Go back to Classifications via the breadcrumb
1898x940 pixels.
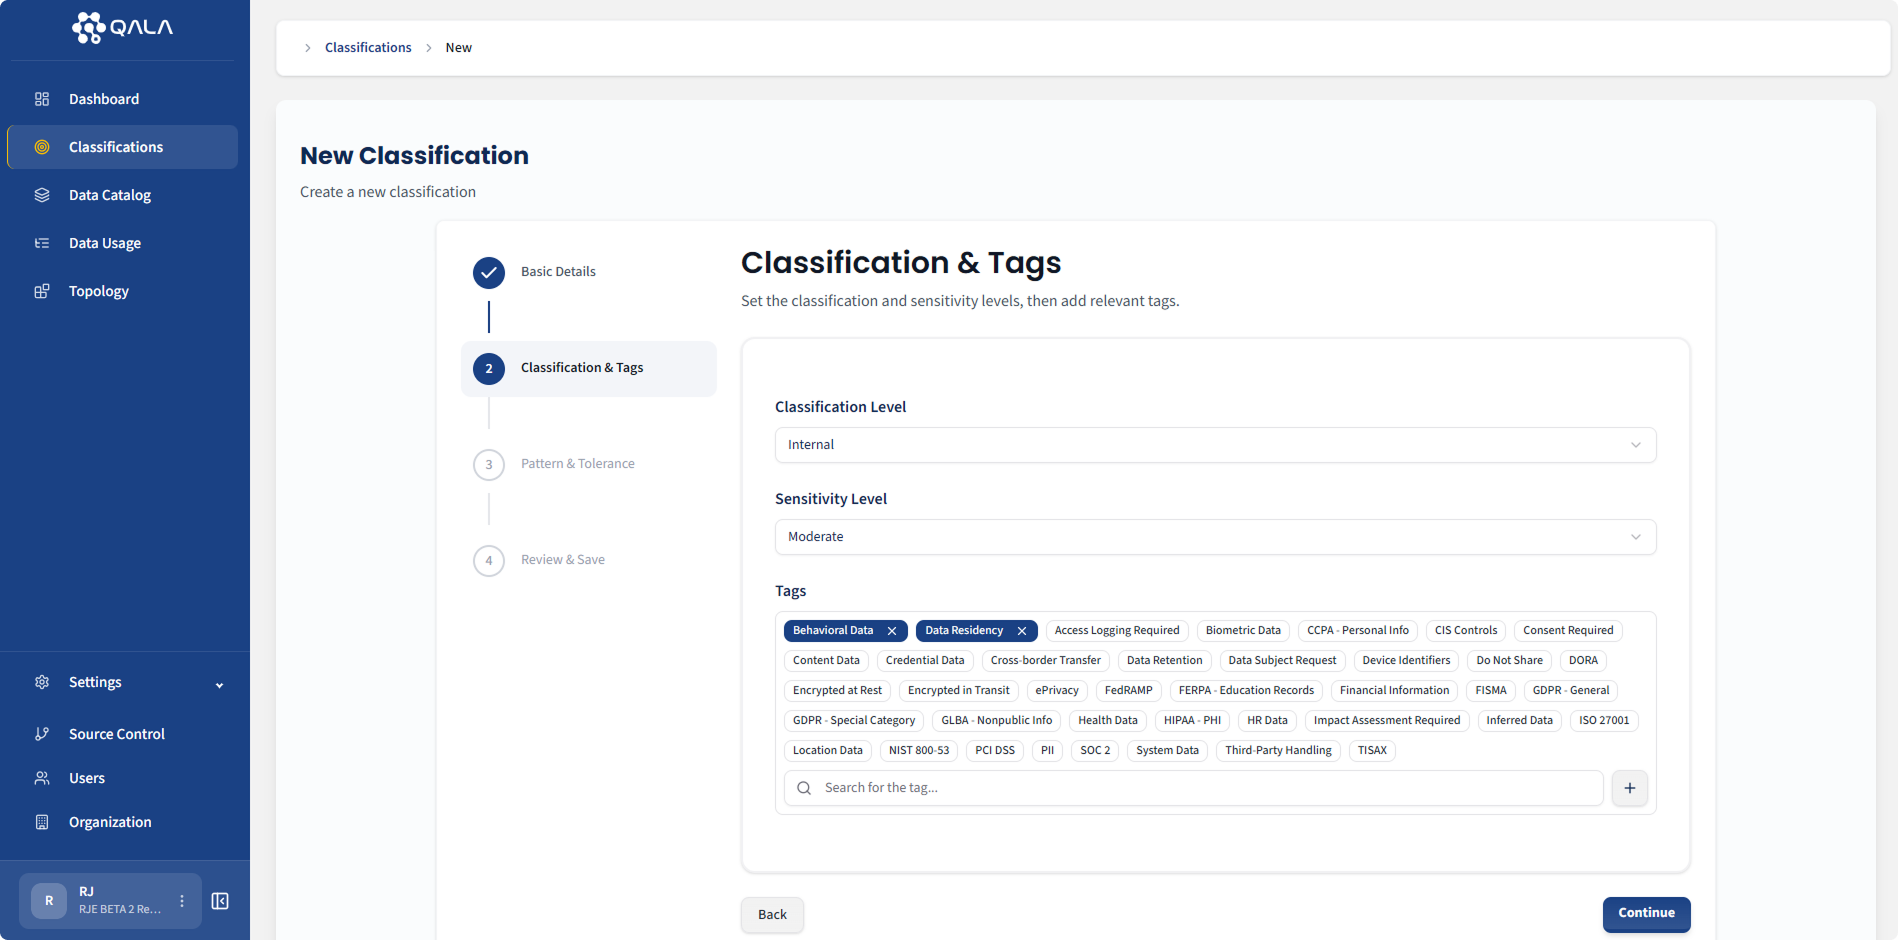pos(368,47)
